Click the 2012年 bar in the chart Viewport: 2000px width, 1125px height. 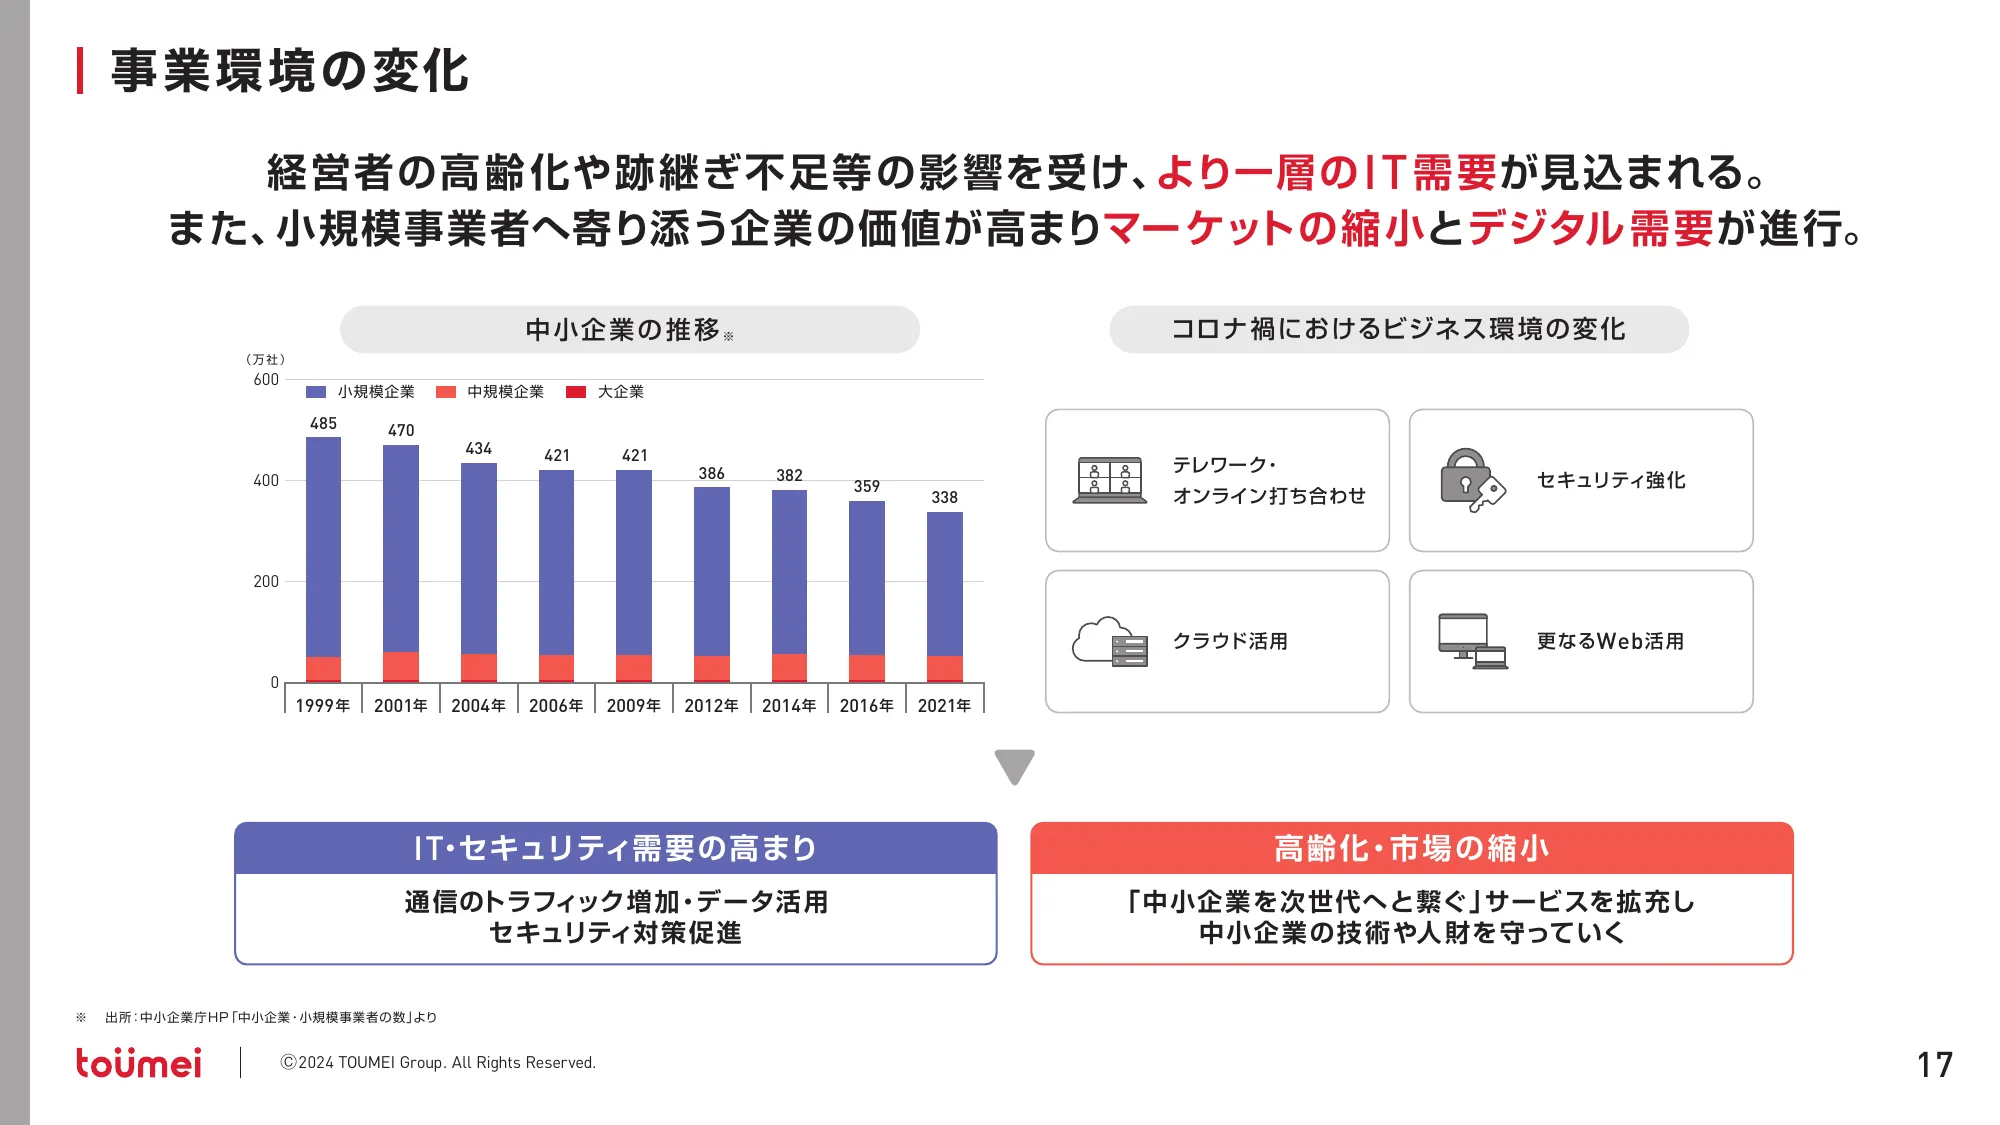(x=712, y=585)
